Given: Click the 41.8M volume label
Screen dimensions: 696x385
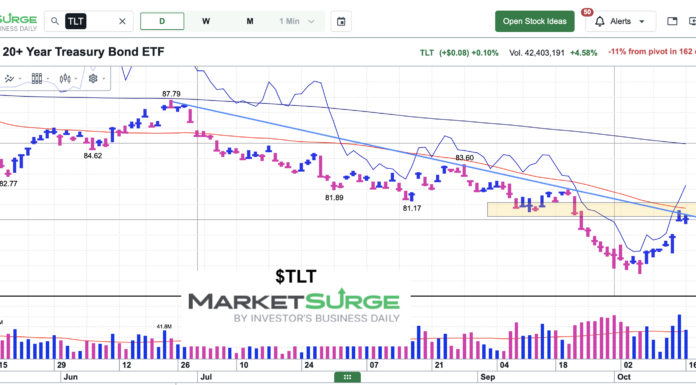Looking at the screenshot, I should [x=164, y=326].
